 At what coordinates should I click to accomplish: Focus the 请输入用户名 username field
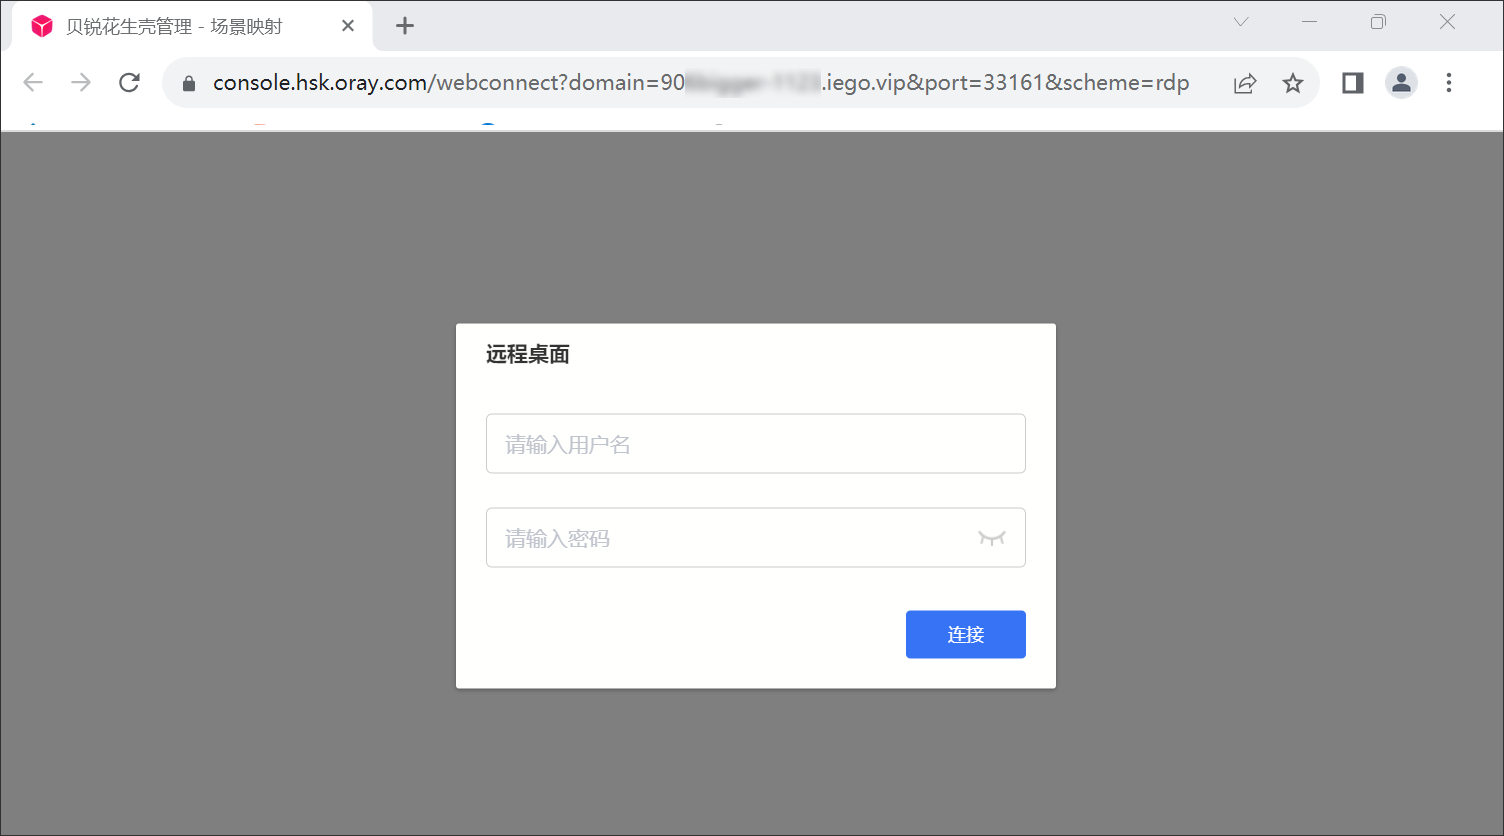pyautogui.click(x=755, y=444)
